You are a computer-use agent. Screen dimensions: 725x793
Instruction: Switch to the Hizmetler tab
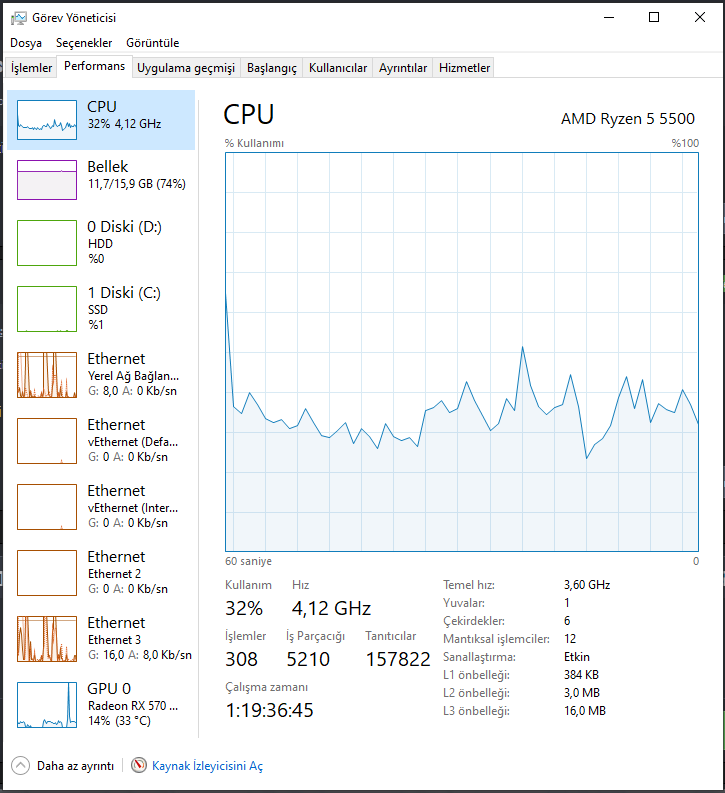(464, 68)
